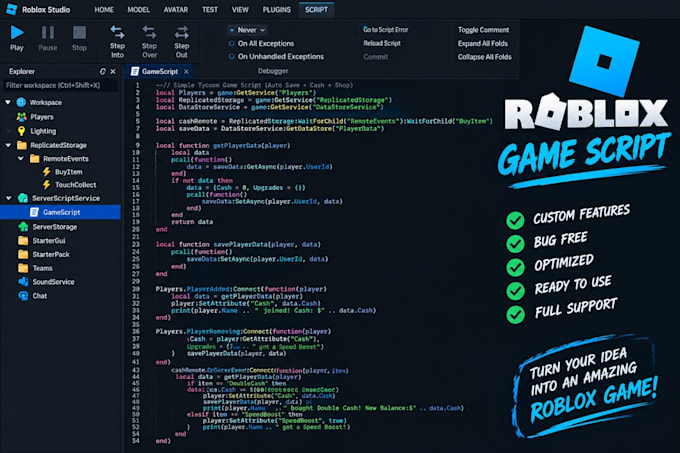The image size is (680, 453).
Task: Collapse the RemoteEvents tree node
Action: (20, 159)
